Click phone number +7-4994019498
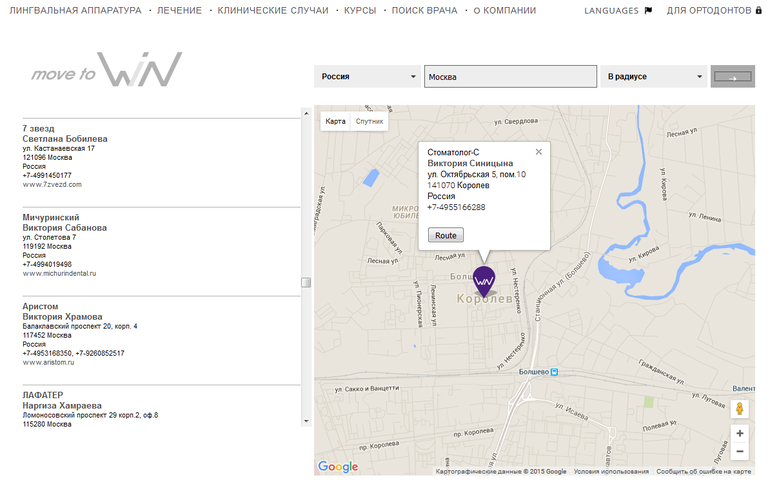This screenshot has width=770, height=500. [x=47, y=264]
